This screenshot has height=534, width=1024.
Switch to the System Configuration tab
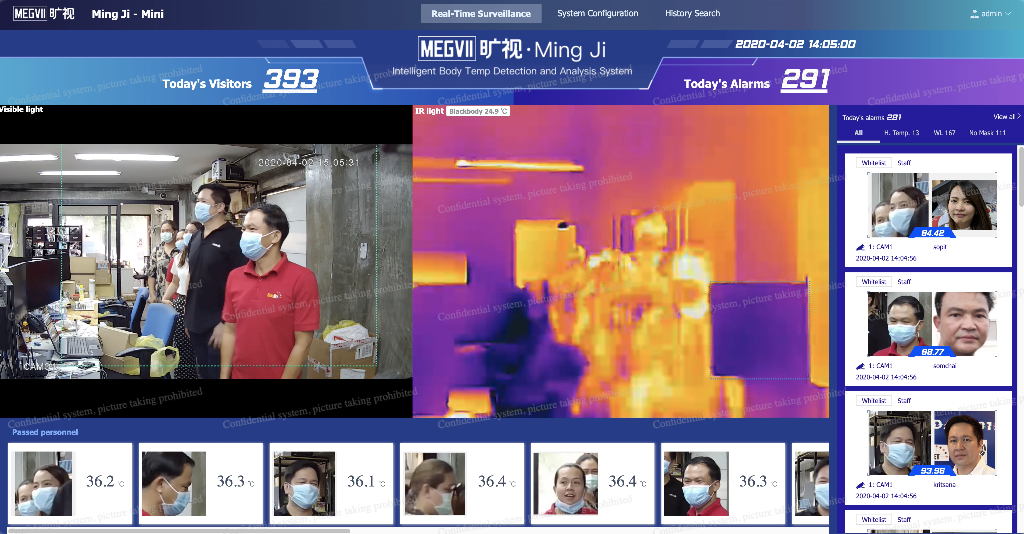point(598,13)
